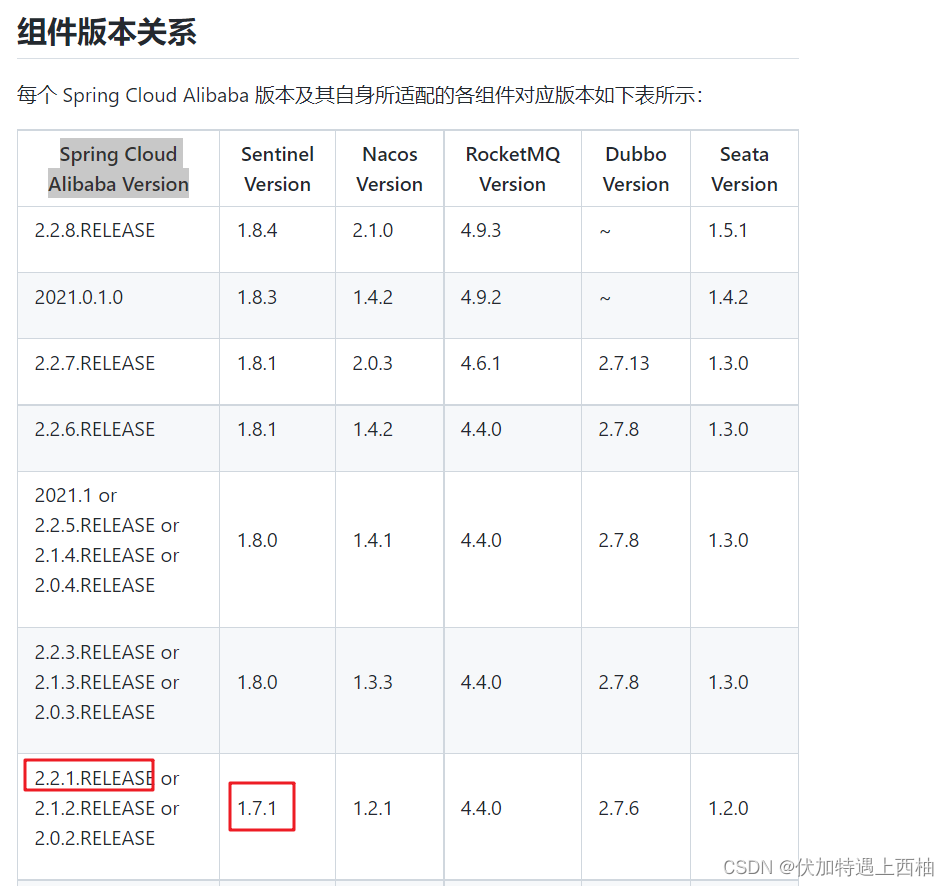Click RocketMQ 4.4.0 in the 2.2.5.RELEASE row
This screenshot has height=886, width=949.
[x=481, y=540]
